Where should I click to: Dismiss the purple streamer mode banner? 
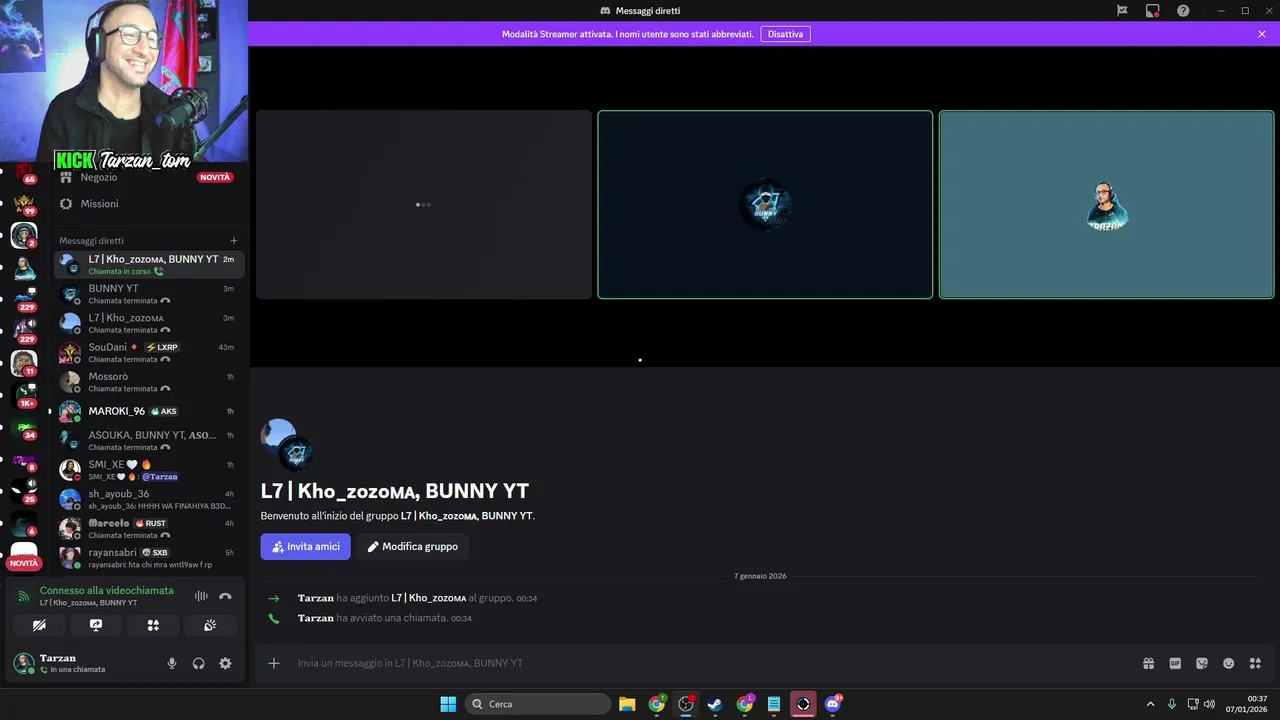1262,34
